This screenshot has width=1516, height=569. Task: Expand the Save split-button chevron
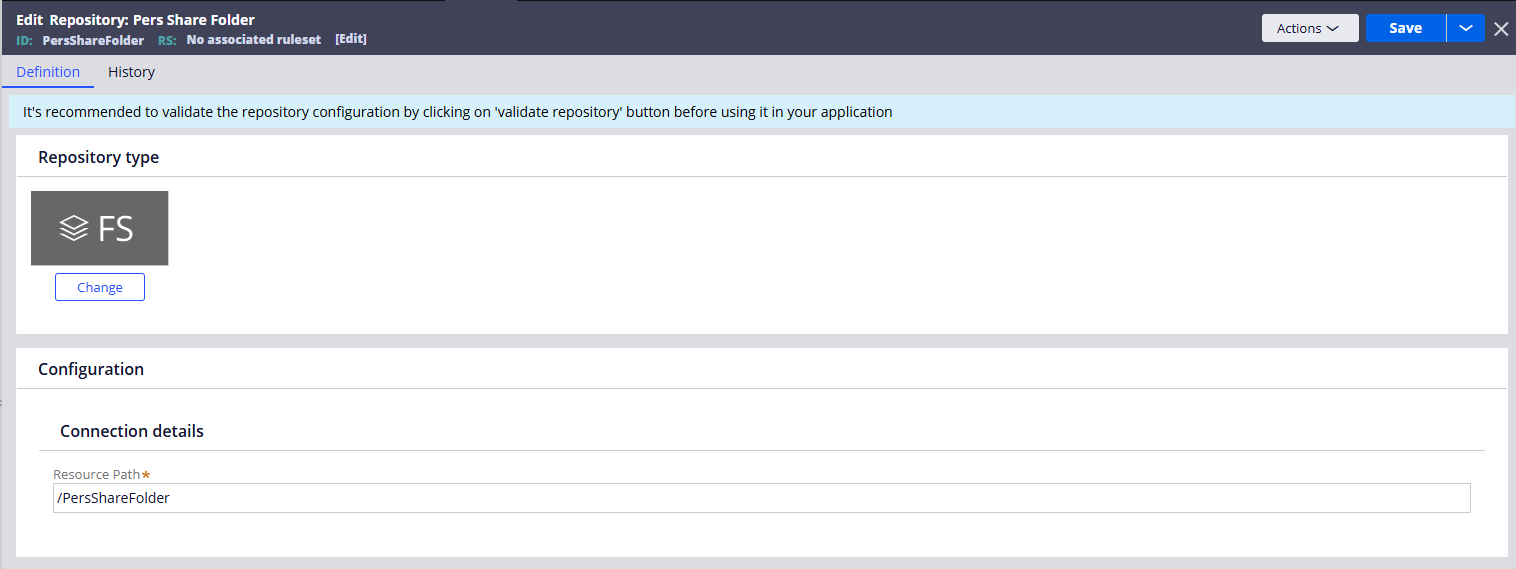click(1466, 28)
